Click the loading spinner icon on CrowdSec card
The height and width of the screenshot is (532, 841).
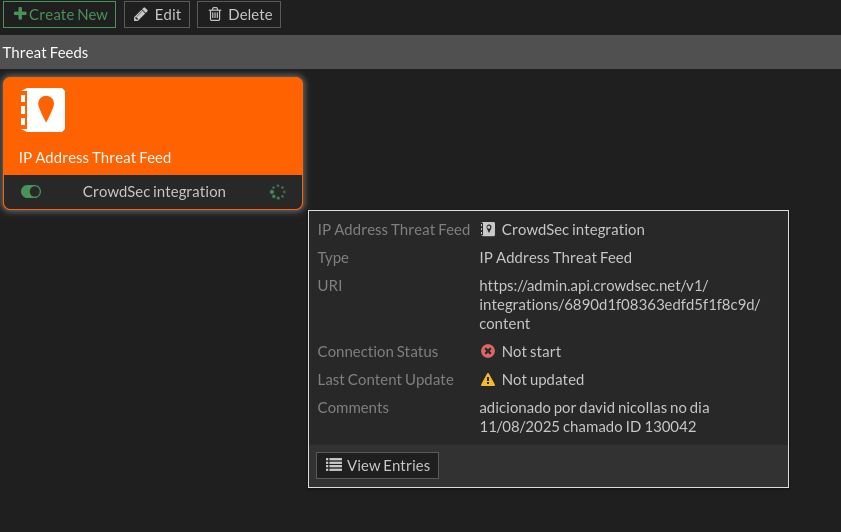277,192
